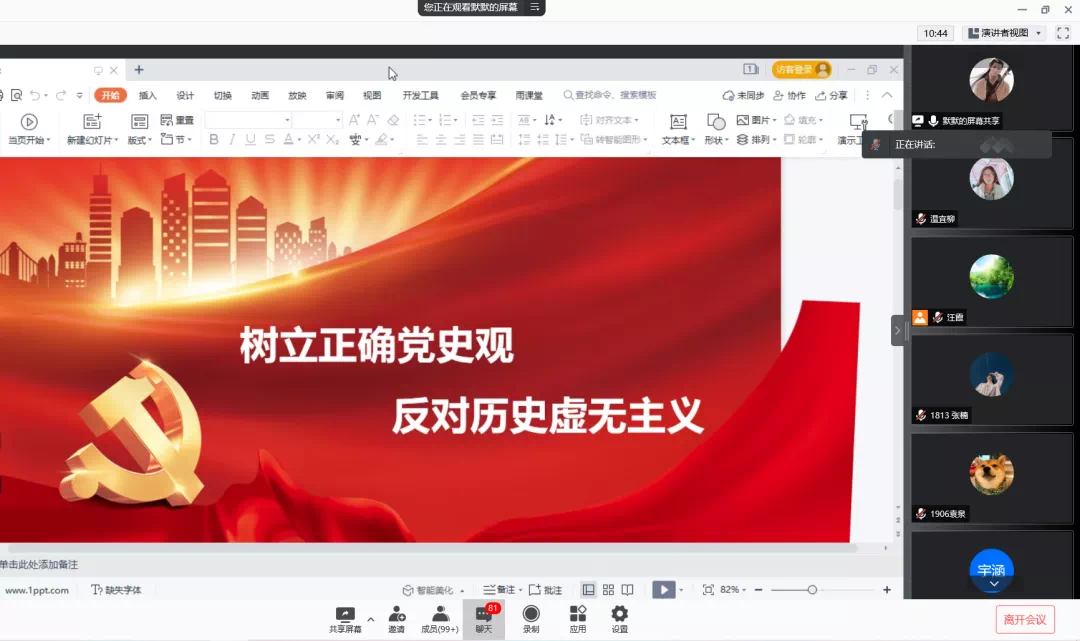This screenshot has width=1080, height=641.
Task: Open the 聊天 chat panel
Action: [483, 618]
